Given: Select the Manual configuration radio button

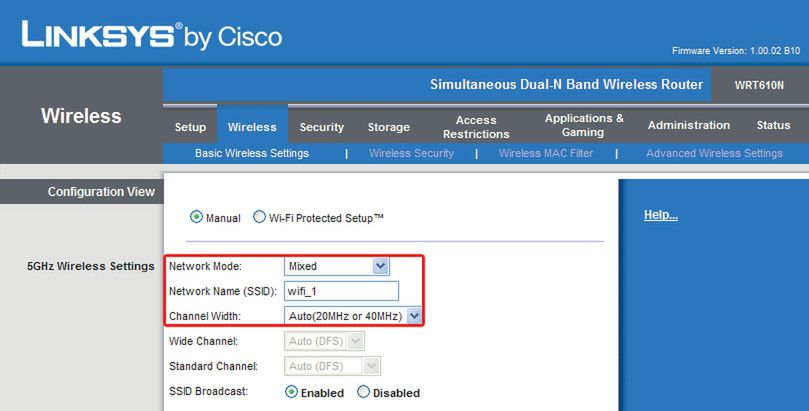Looking at the screenshot, I should tap(197, 217).
